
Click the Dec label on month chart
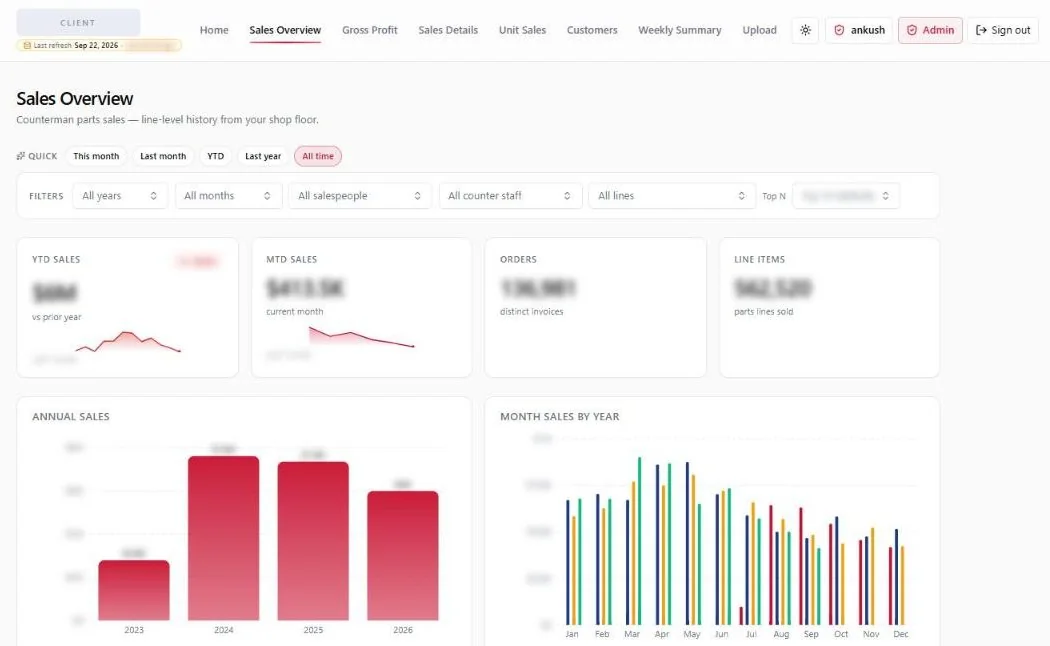click(x=901, y=634)
